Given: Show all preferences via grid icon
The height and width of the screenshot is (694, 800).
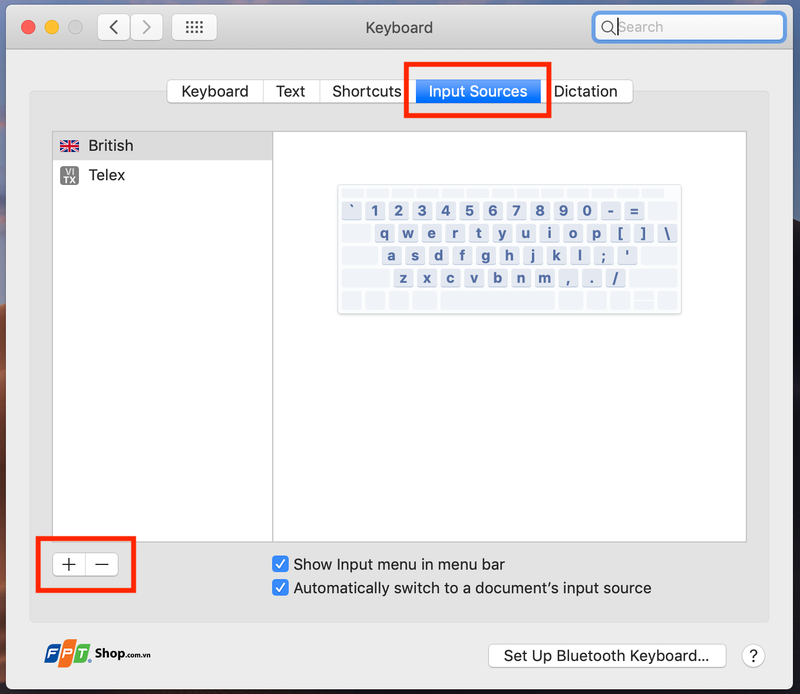Looking at the screenshot, I should pyautogui.click(x=194, y=27).
